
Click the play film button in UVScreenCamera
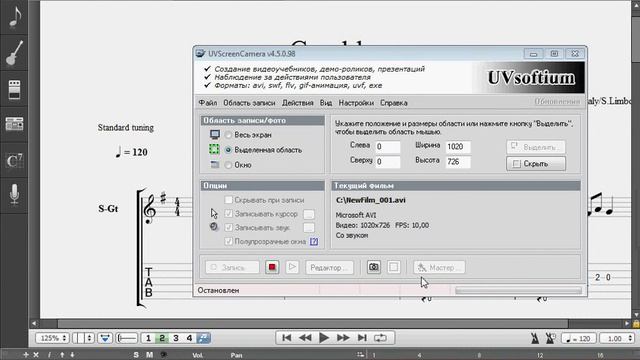(x=292, y=267)
